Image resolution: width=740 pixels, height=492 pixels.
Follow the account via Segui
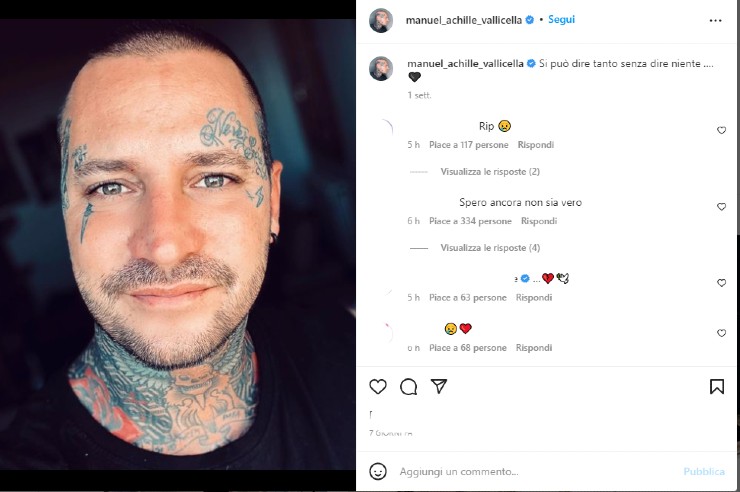tap(561, 19)
